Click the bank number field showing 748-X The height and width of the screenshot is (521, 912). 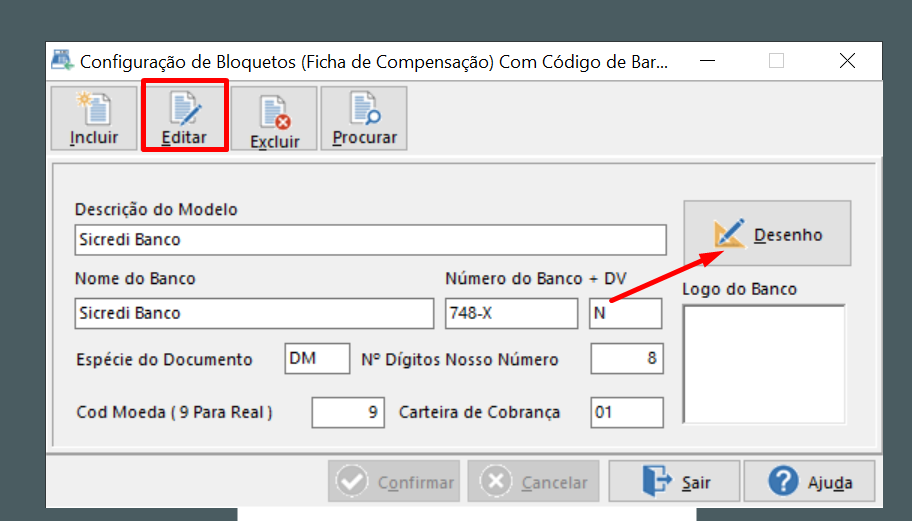tap(511, 313)
